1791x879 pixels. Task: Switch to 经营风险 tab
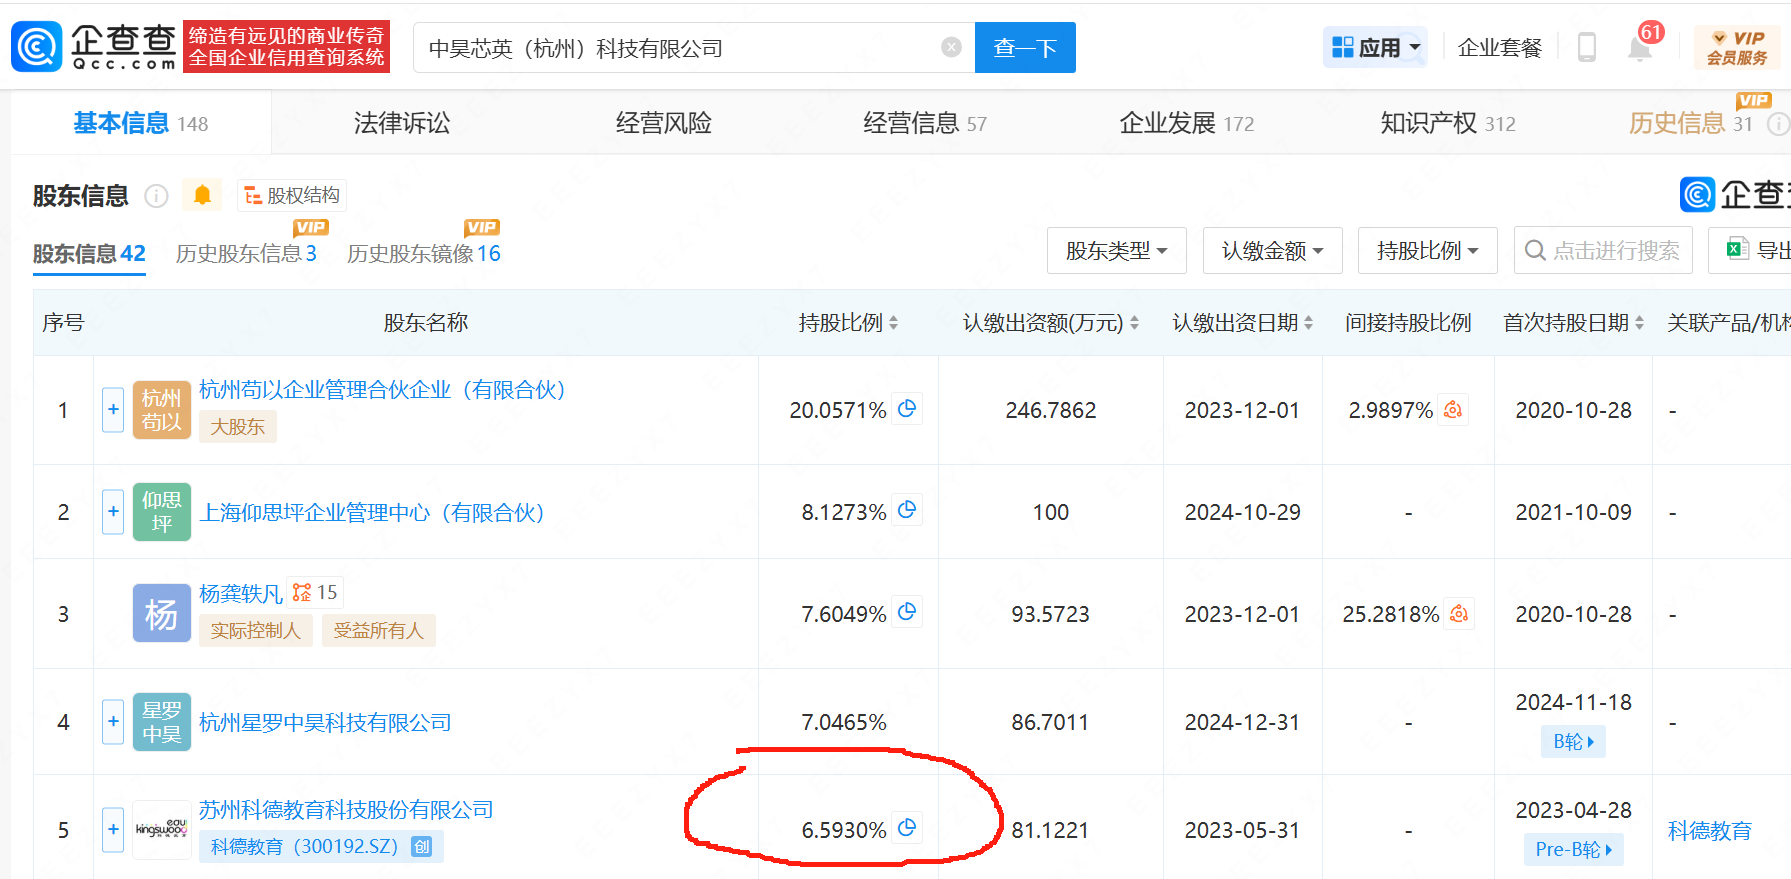[664, 123]
